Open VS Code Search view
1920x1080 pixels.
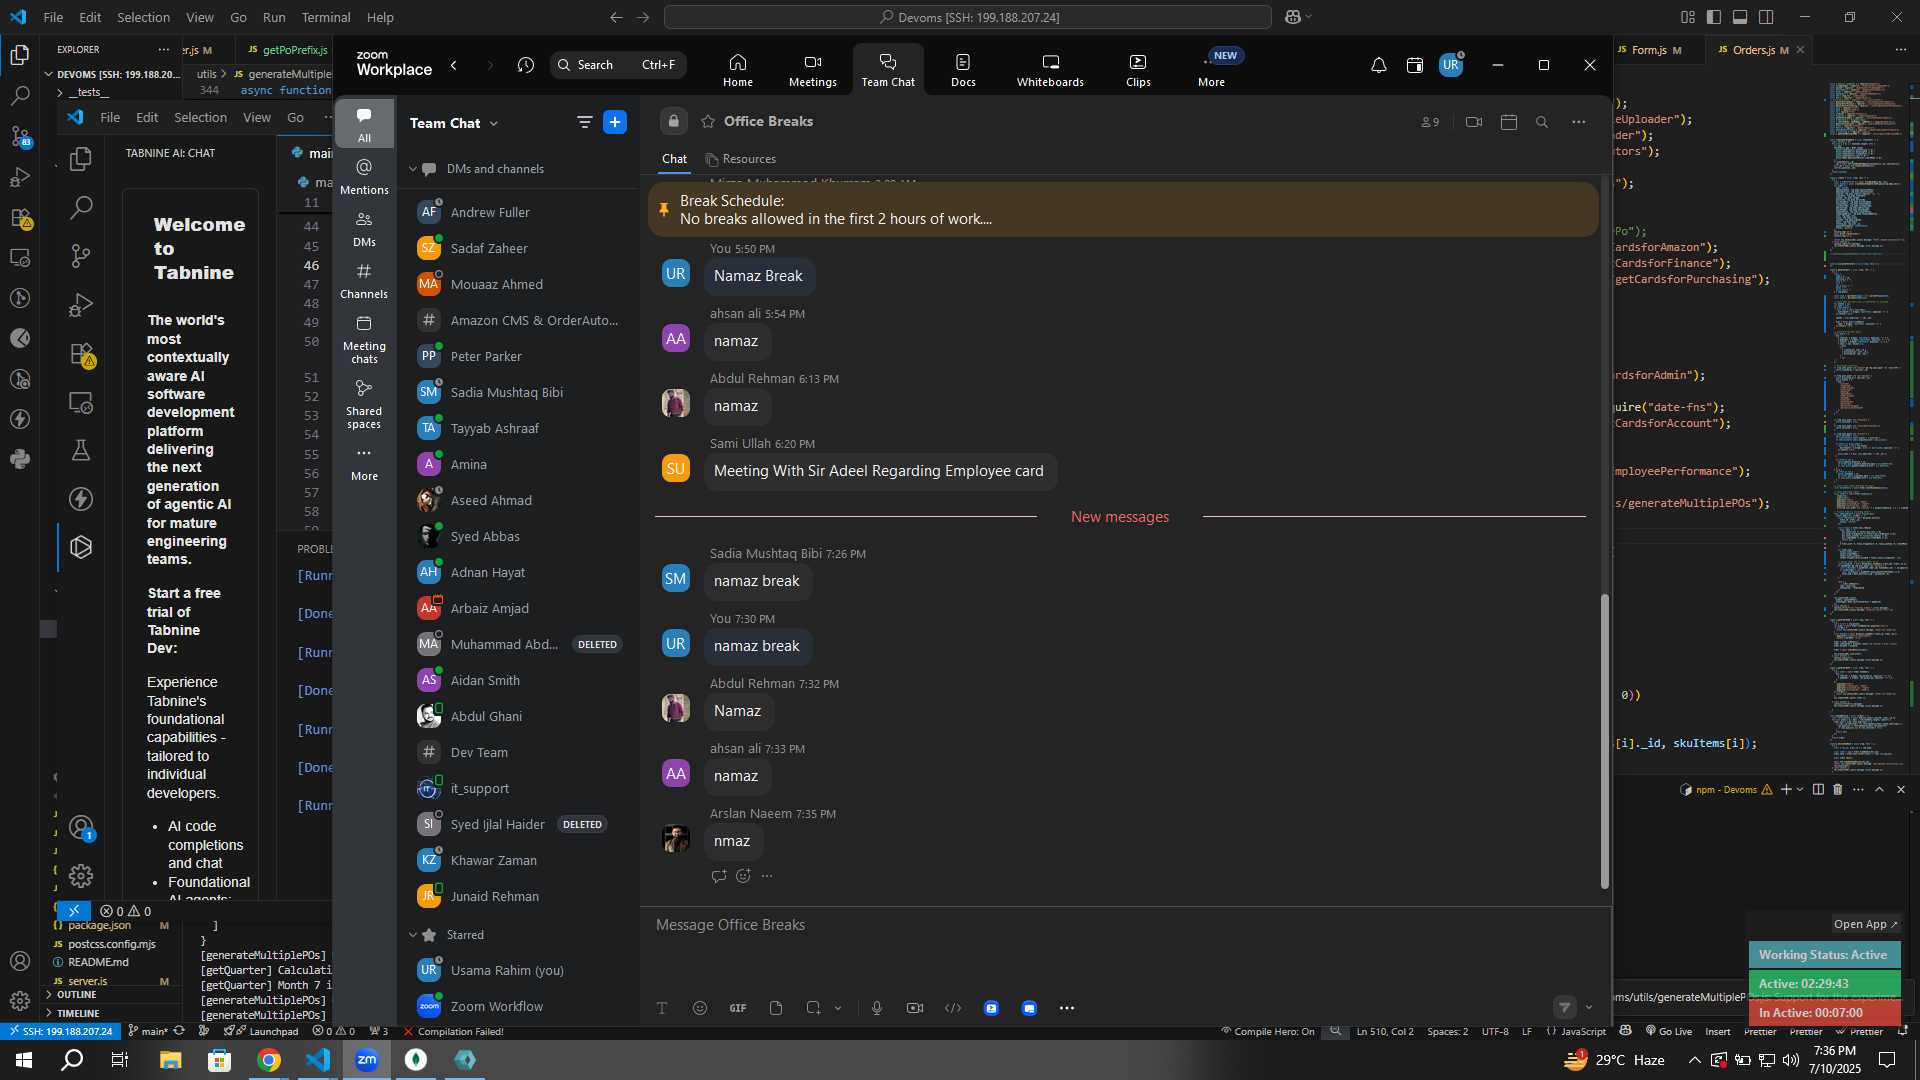20,96
